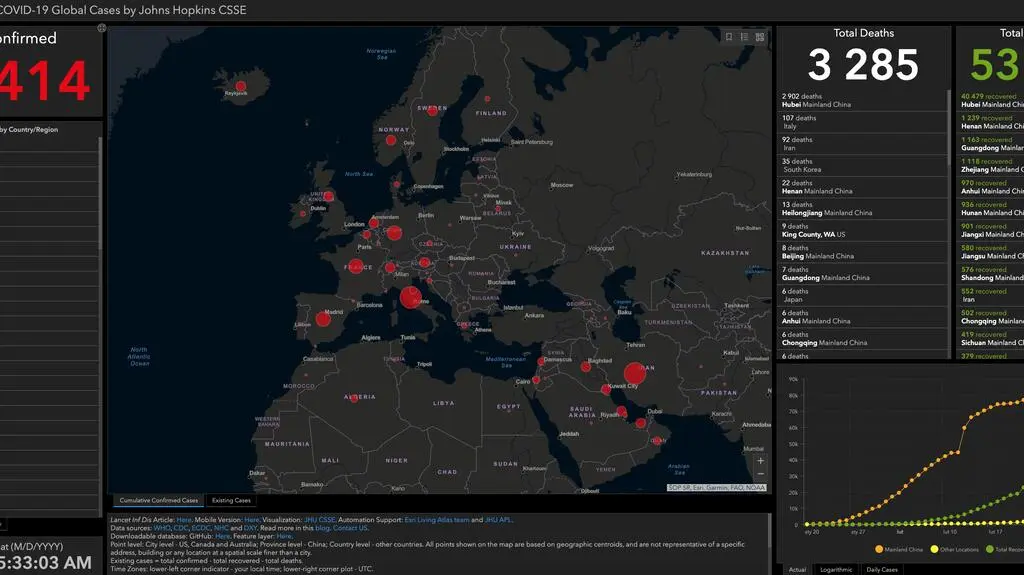The width and height of the screenshot is (1024, 575).
Task: Select the red case circle near Kuwait City
Action: [606, 389]
